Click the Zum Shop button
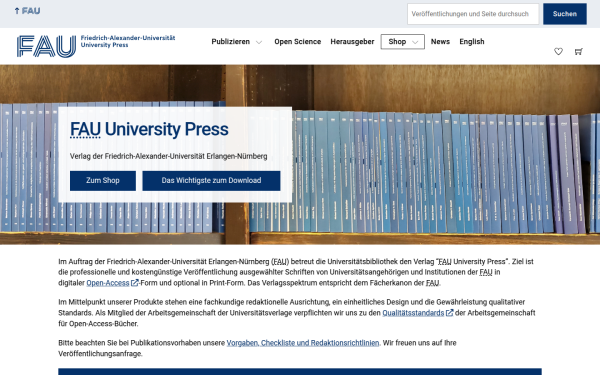Screen dimensions: 600x375 (x=103, y=181)
